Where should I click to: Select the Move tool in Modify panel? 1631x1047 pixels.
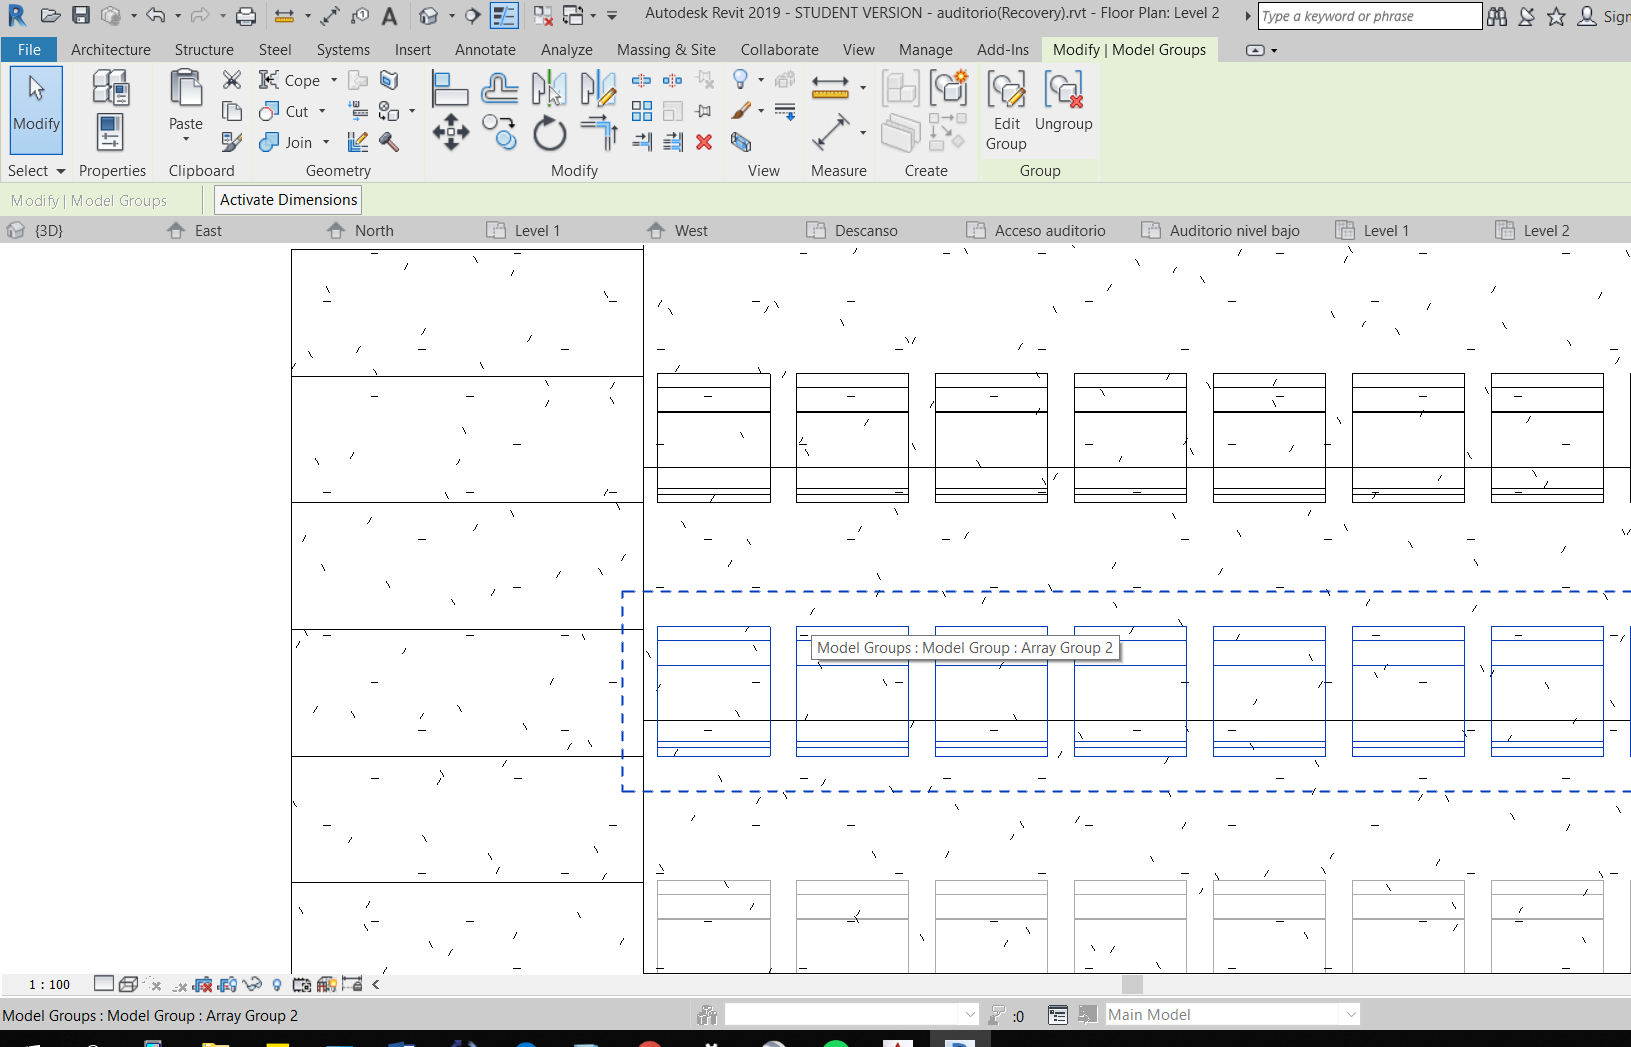click(x=451, y=131)
